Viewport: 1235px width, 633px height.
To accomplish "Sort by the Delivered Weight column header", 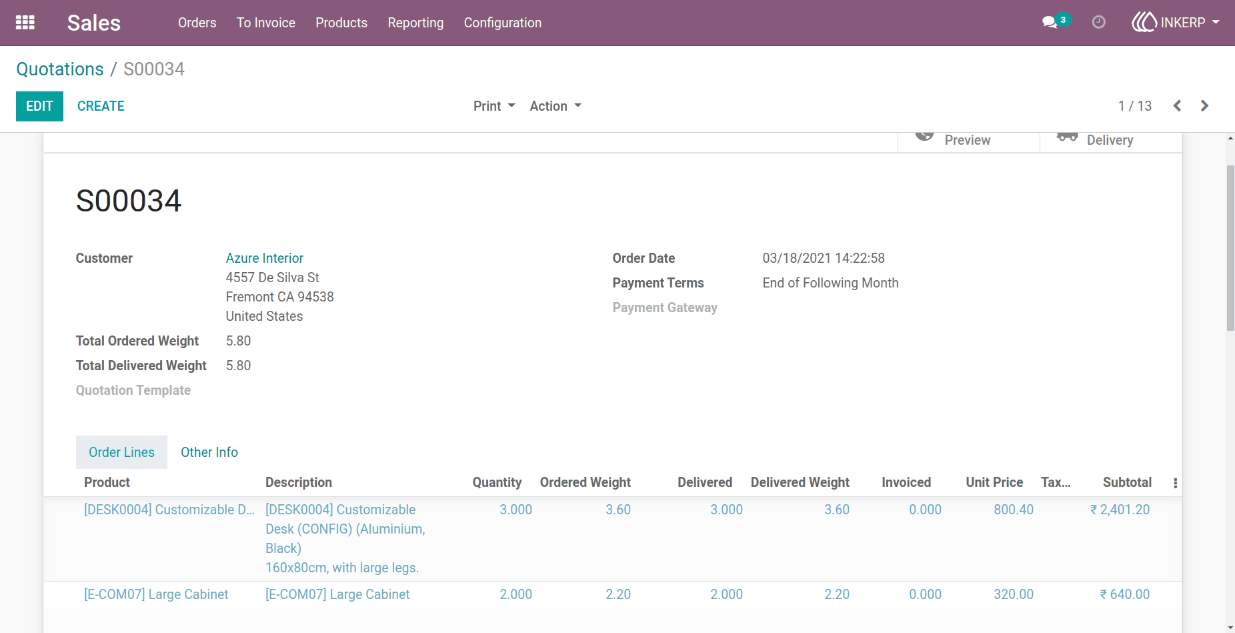I will [800, 482].
